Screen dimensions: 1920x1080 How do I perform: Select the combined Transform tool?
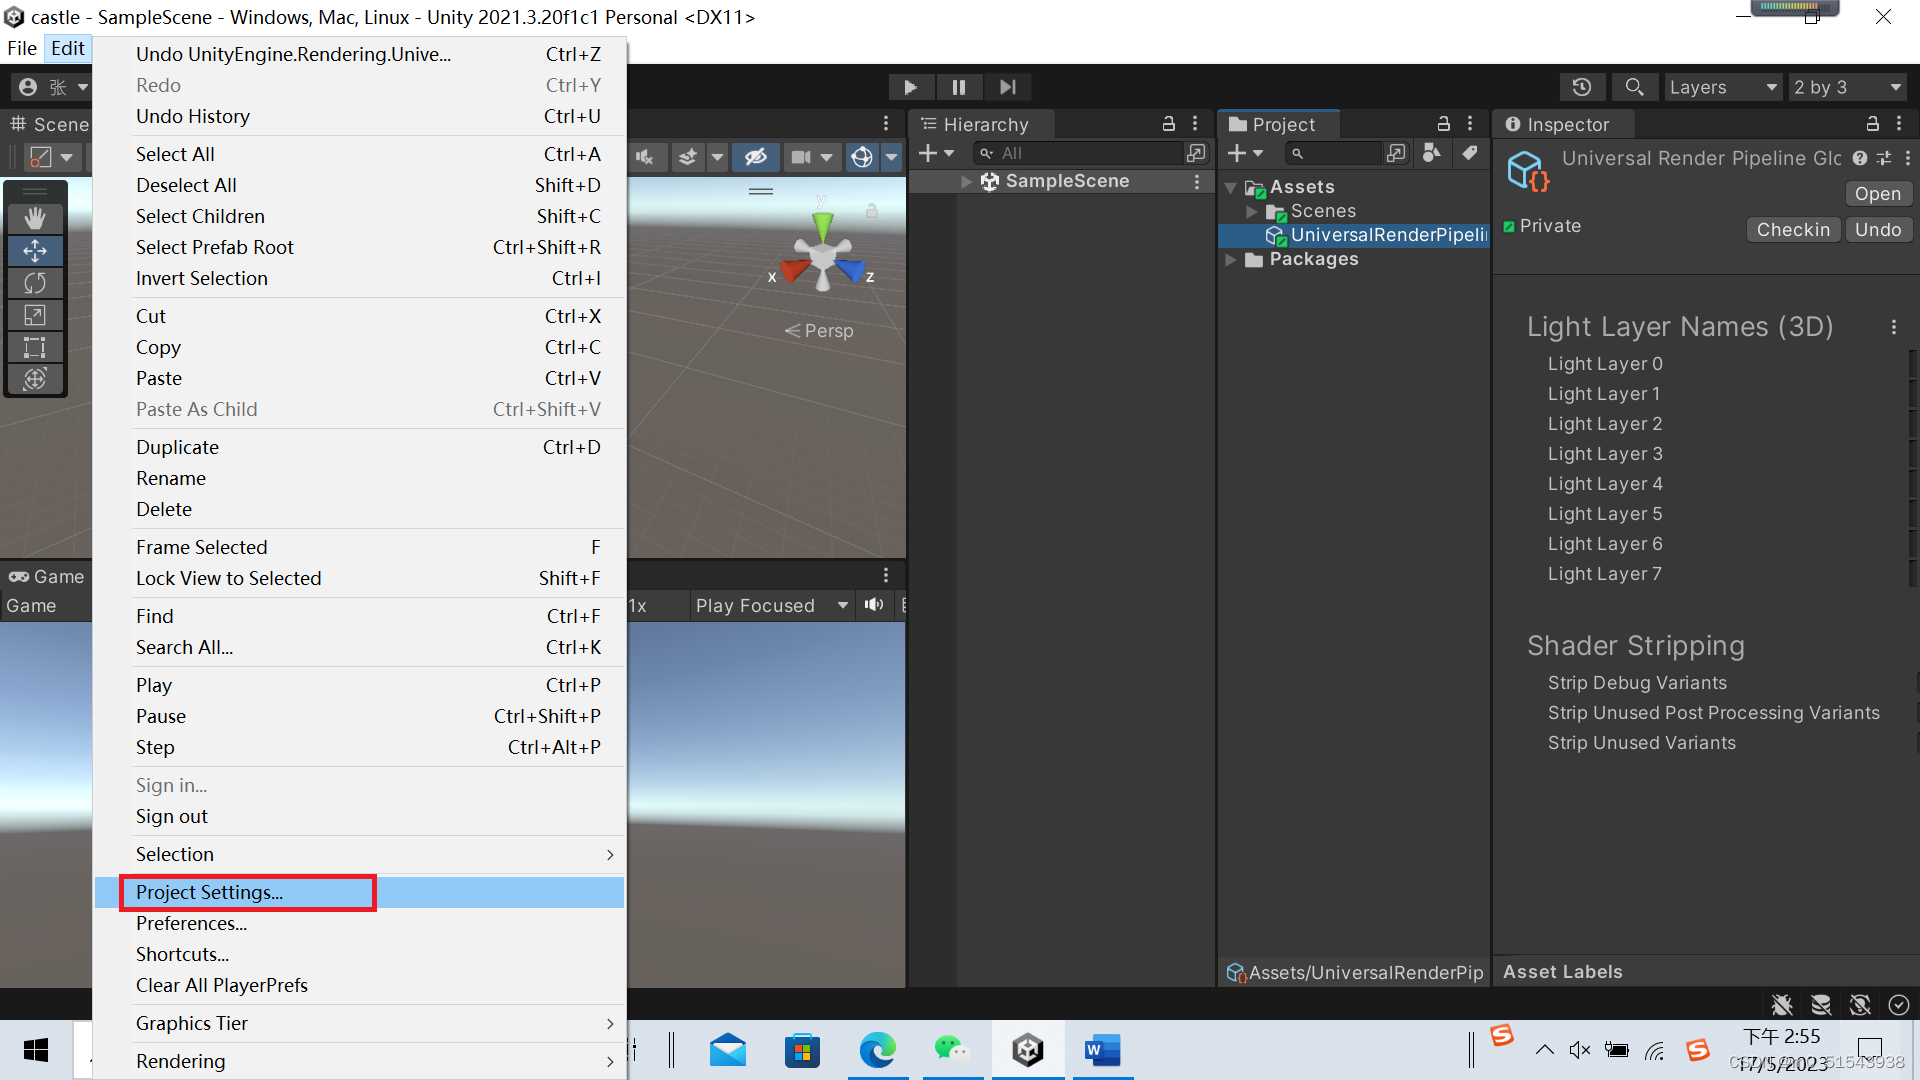coord(35,379)
